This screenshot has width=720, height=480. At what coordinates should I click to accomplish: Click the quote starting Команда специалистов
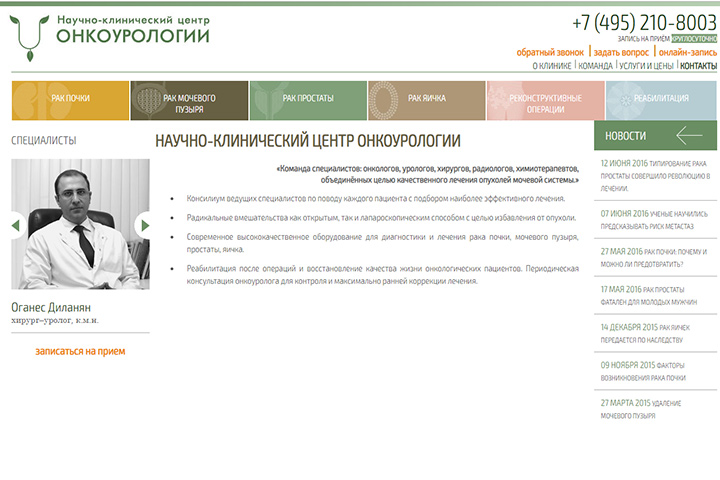[x=427, y=174]
